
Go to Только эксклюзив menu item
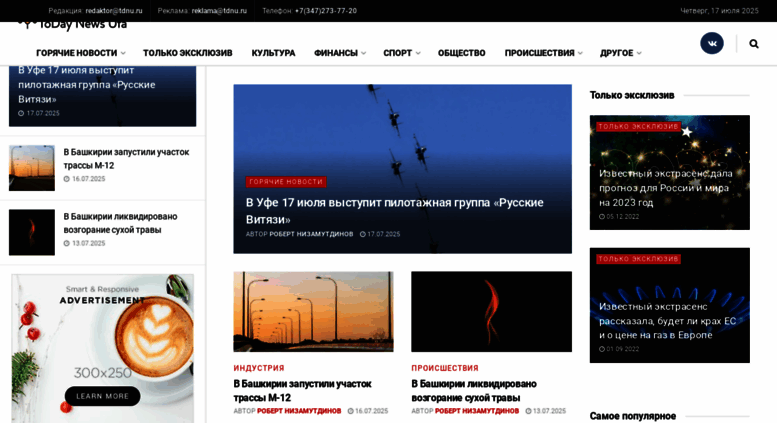188,53
